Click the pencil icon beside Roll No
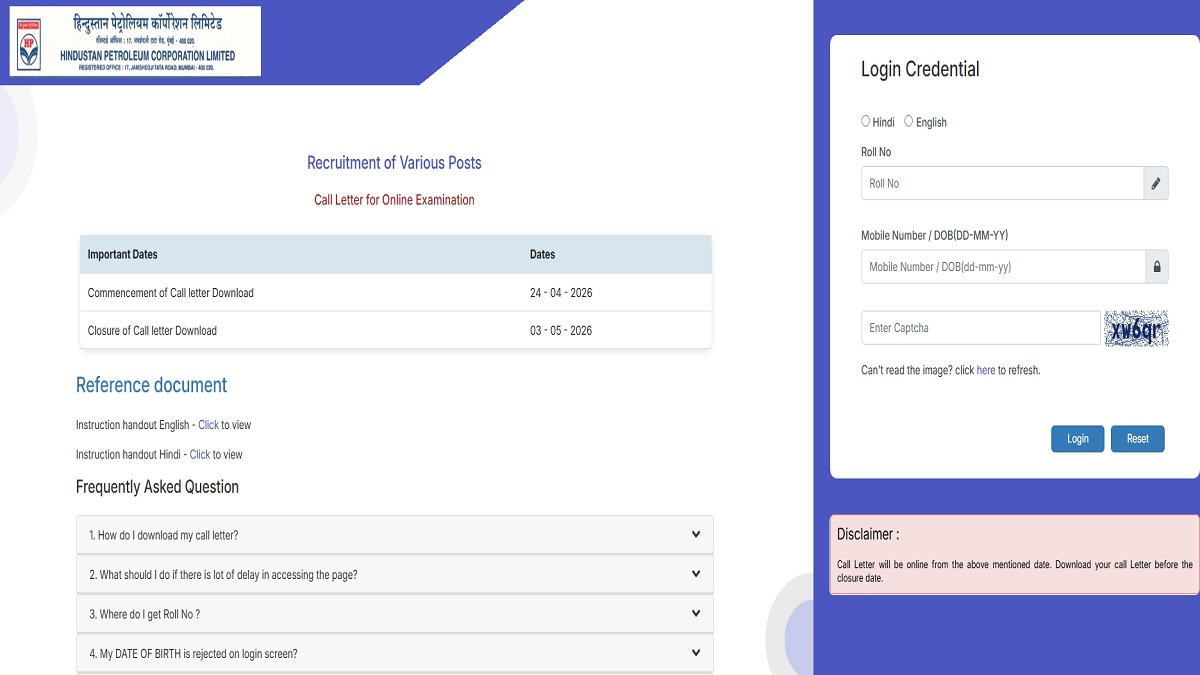 click(1156, 183)
